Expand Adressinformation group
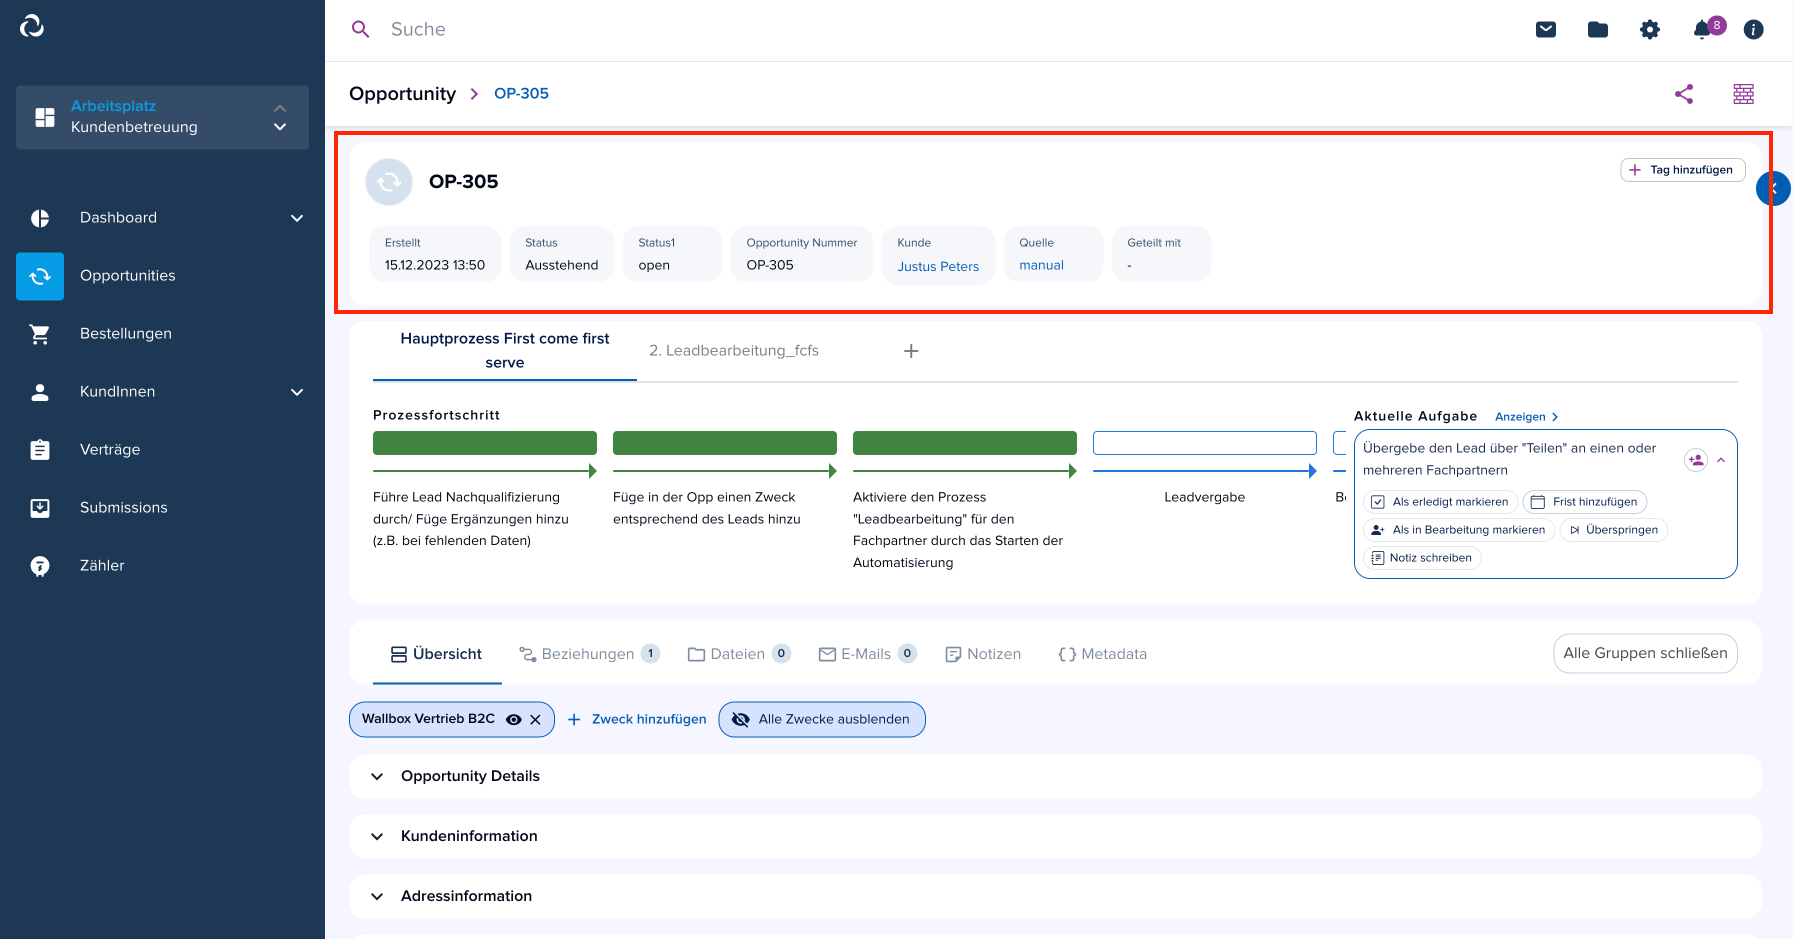The image size is (1793, 939). coord(1055,896)
